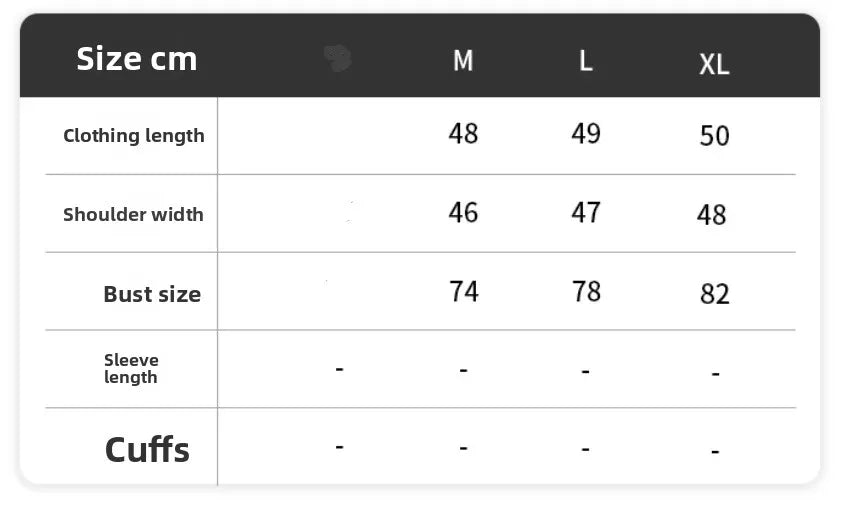Select the L size column header
Viewport: 842px width, 520px height.
586,61
